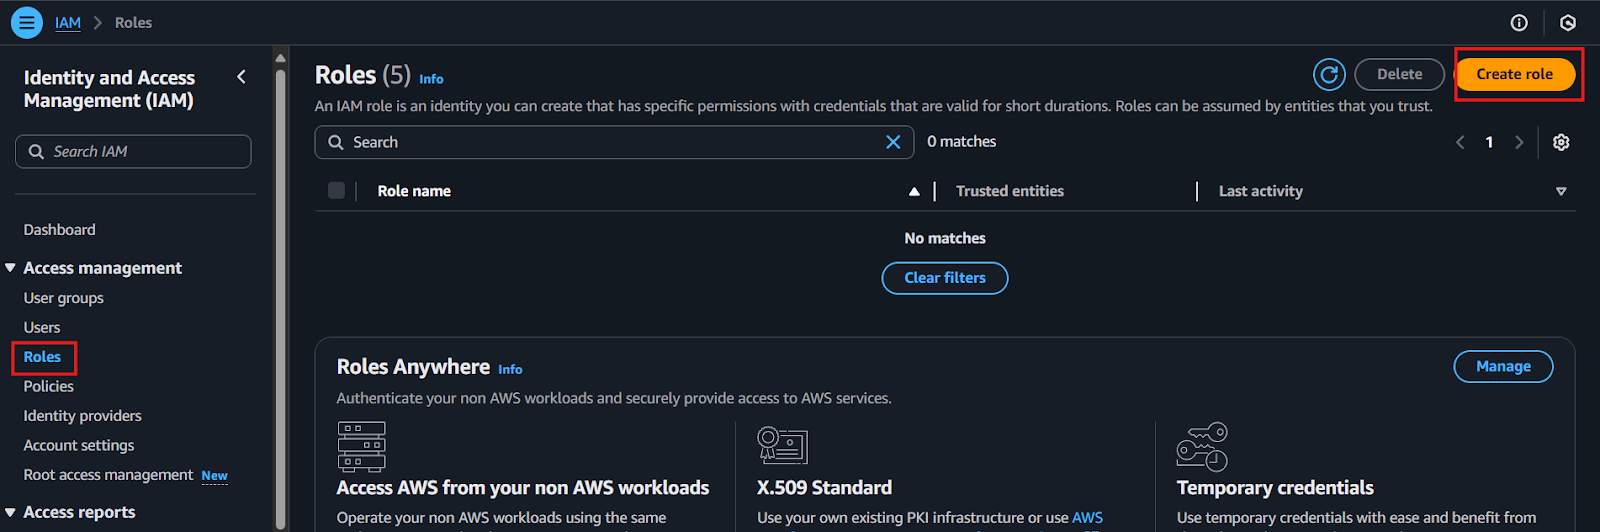
Task: Click the Clear filters button
Action: pos(945,278)
